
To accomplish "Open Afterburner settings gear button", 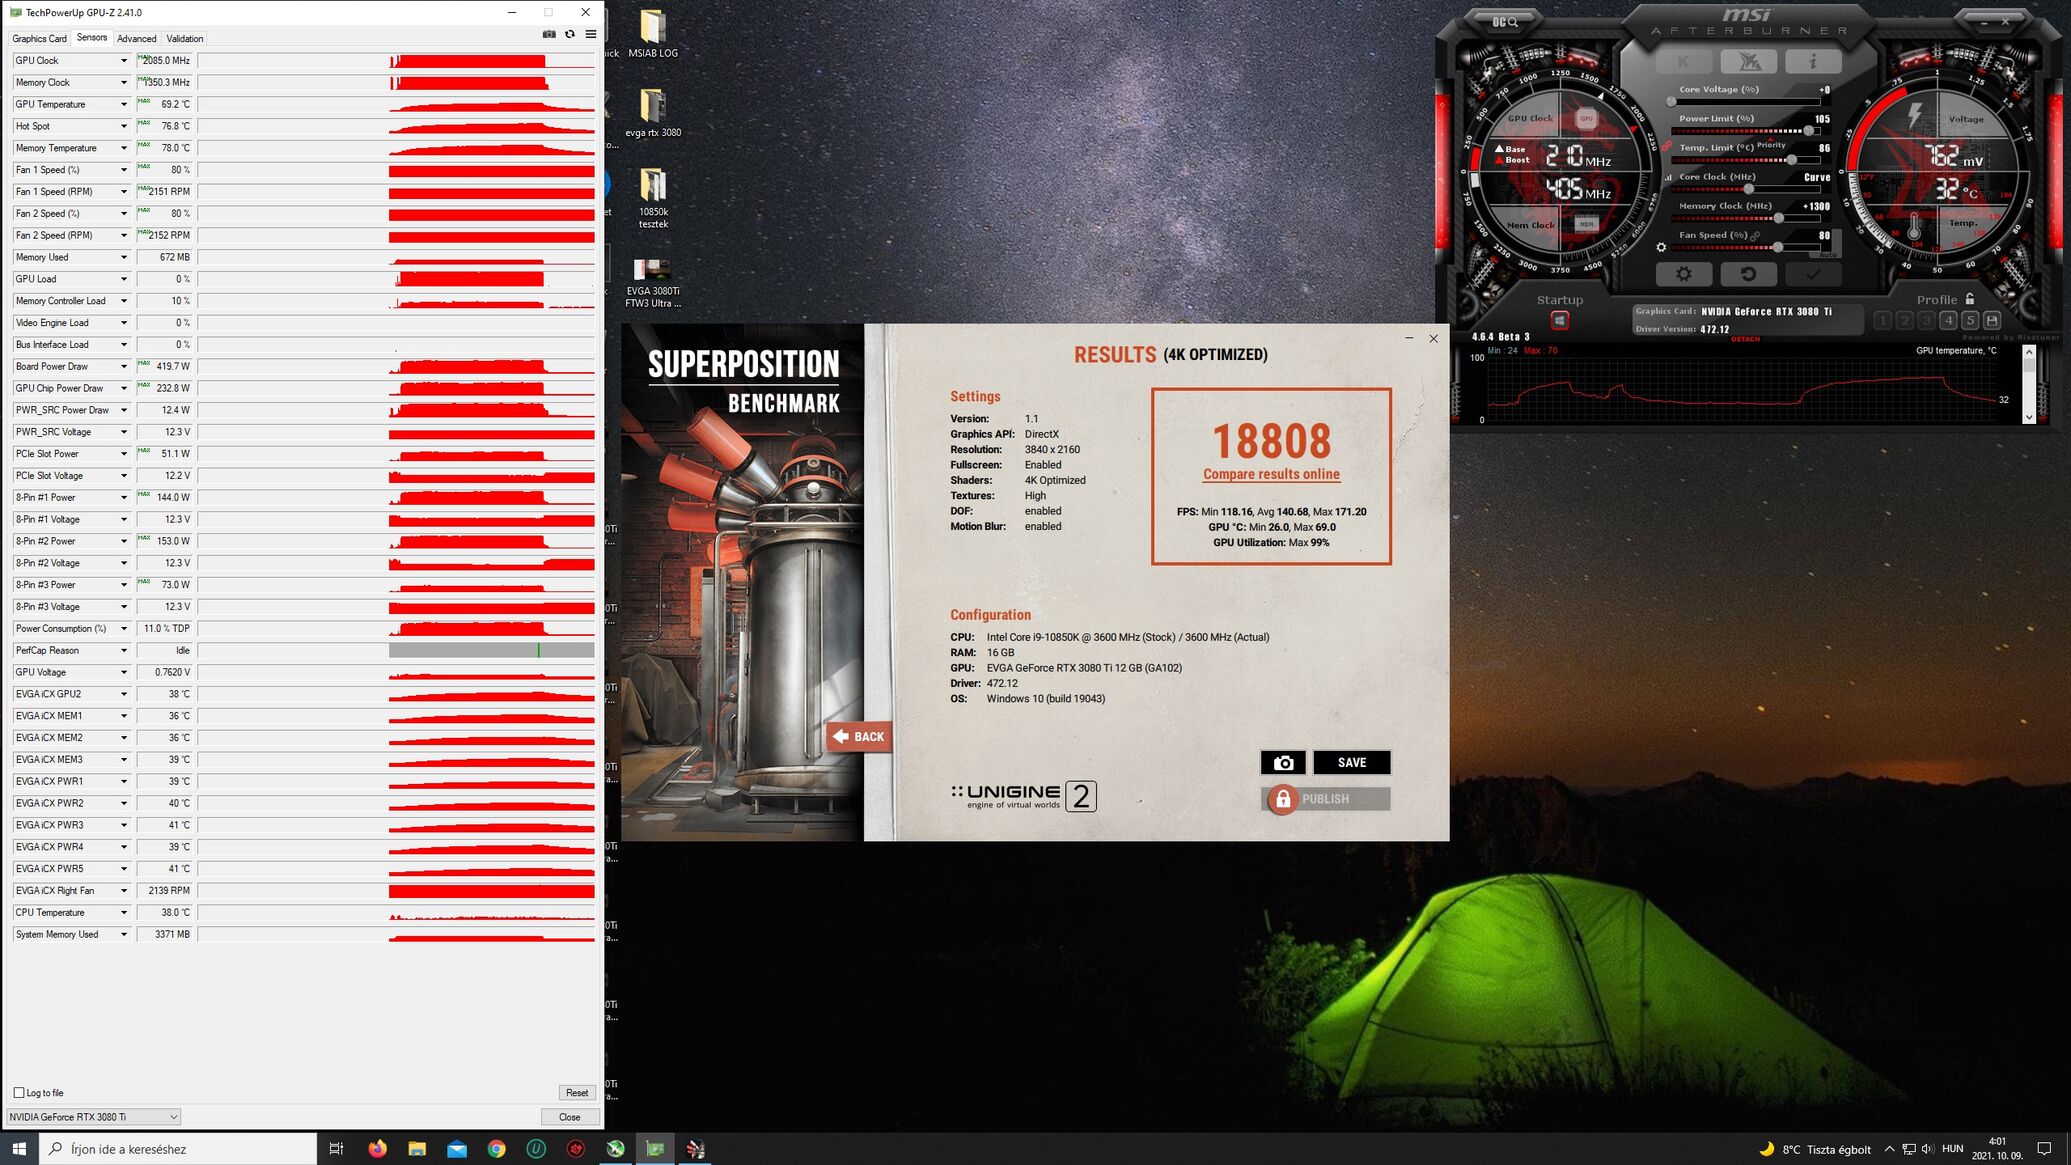I will click(1684, 274).
